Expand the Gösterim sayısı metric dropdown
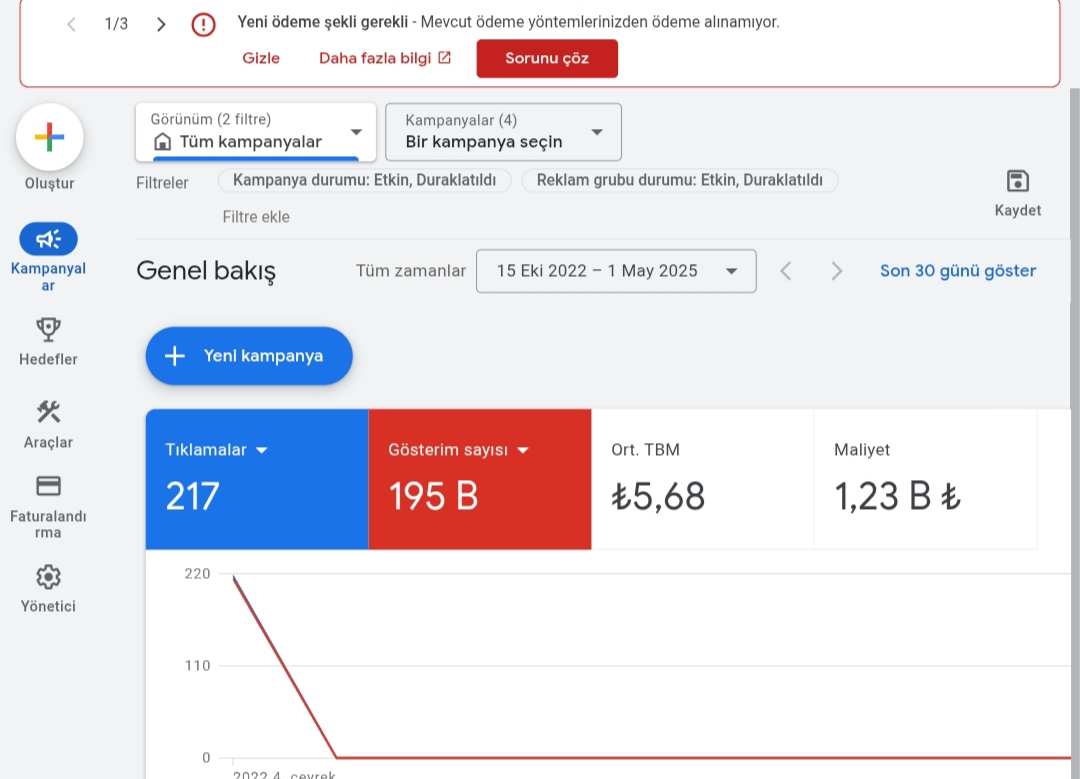Image resolution: width=1080 pixels, height=779 pixels. [523, 450]
